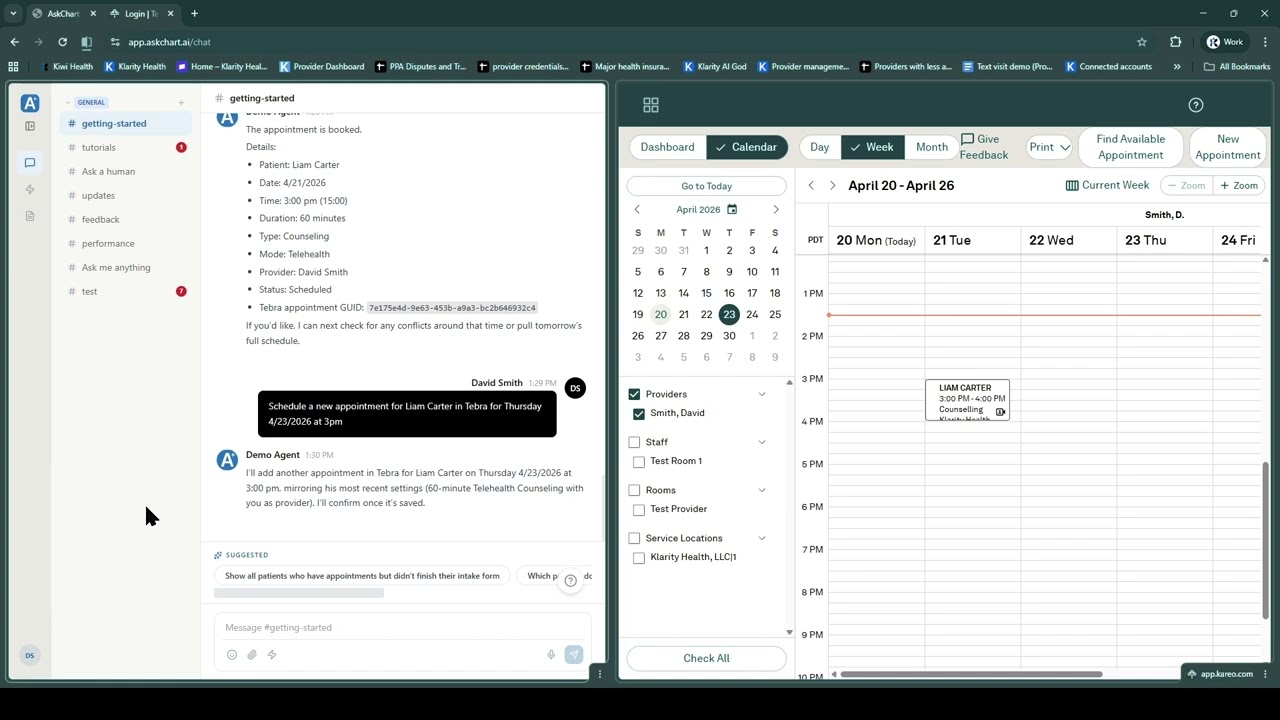Image resolution: width=1280 pixels, height=720 pixels.
Task: Collapse the Service Locations section chevron
Action: [x=762, y=538]
